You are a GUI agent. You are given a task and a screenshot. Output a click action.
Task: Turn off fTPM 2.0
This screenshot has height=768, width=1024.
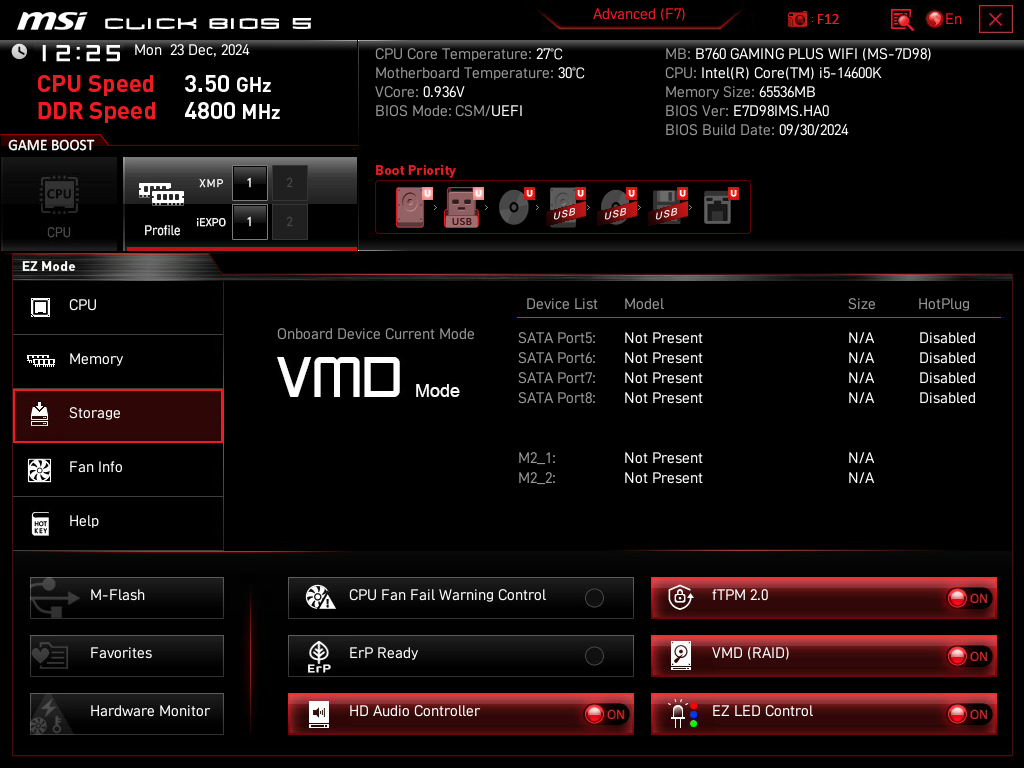[x=970, y=598]
